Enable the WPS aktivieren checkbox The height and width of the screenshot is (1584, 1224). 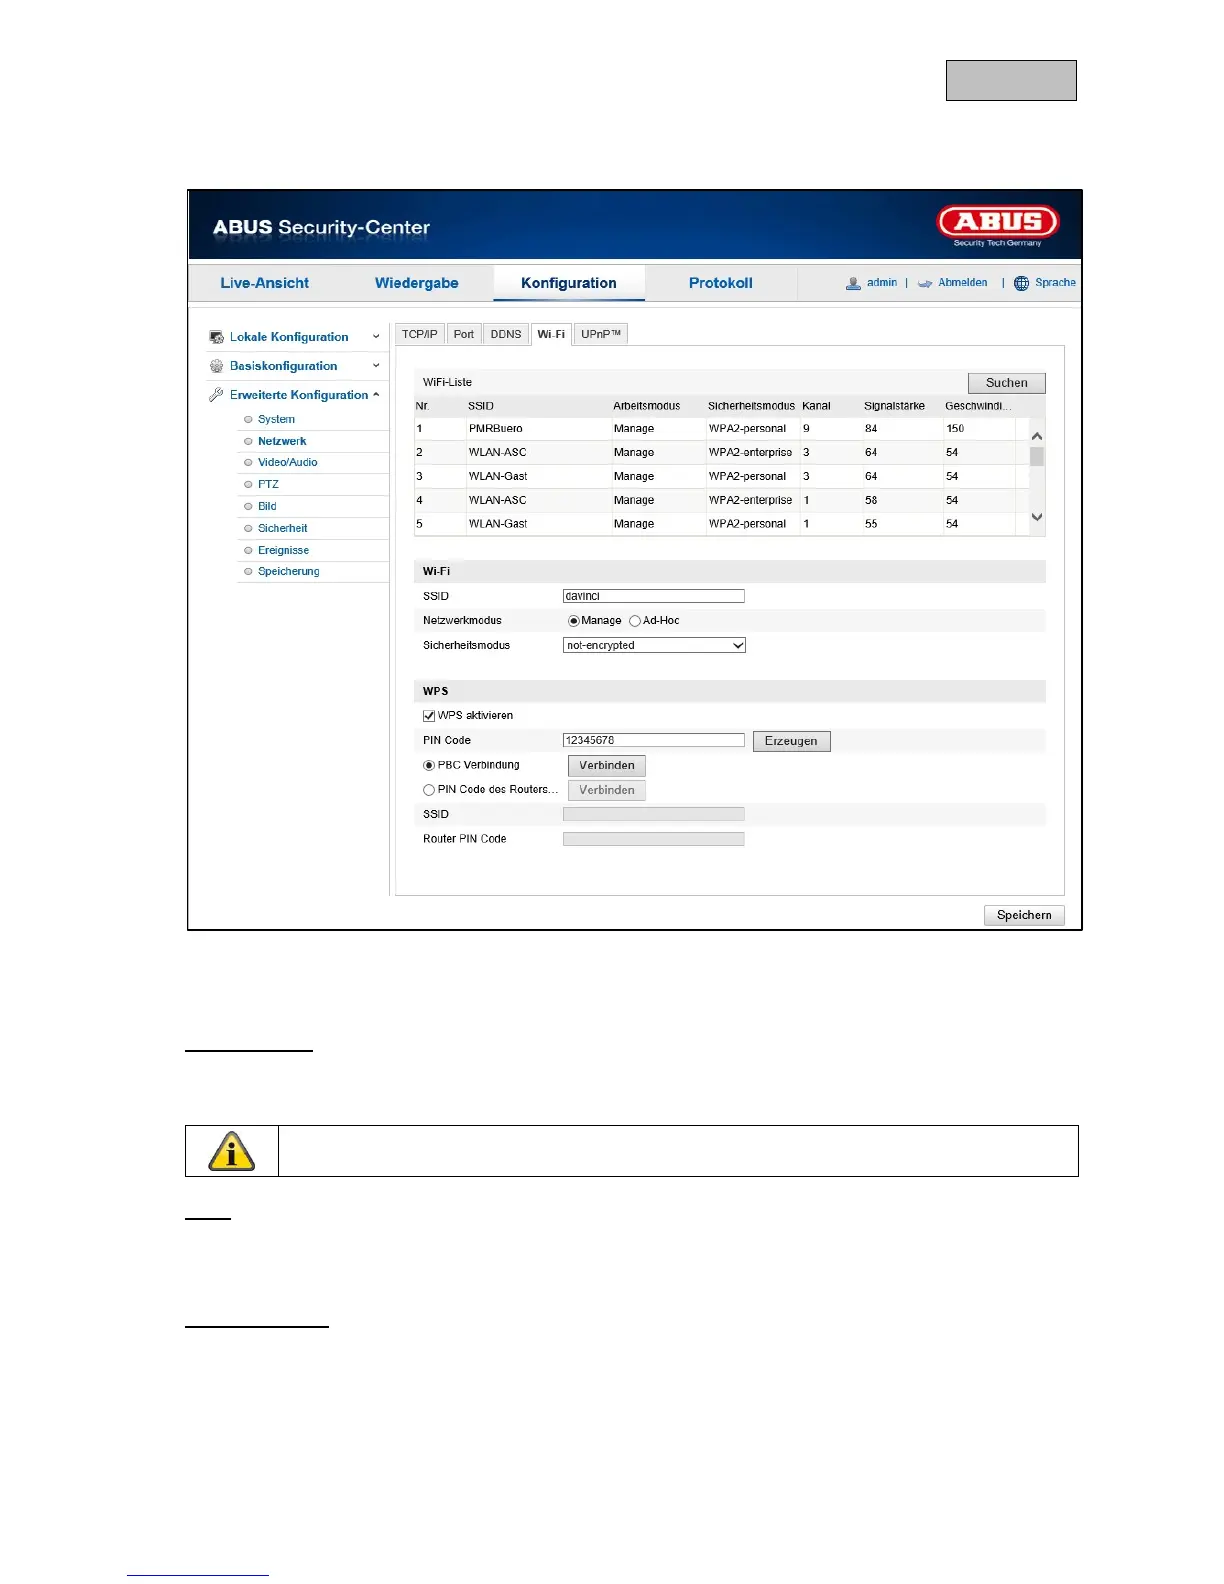pos(429,716)
